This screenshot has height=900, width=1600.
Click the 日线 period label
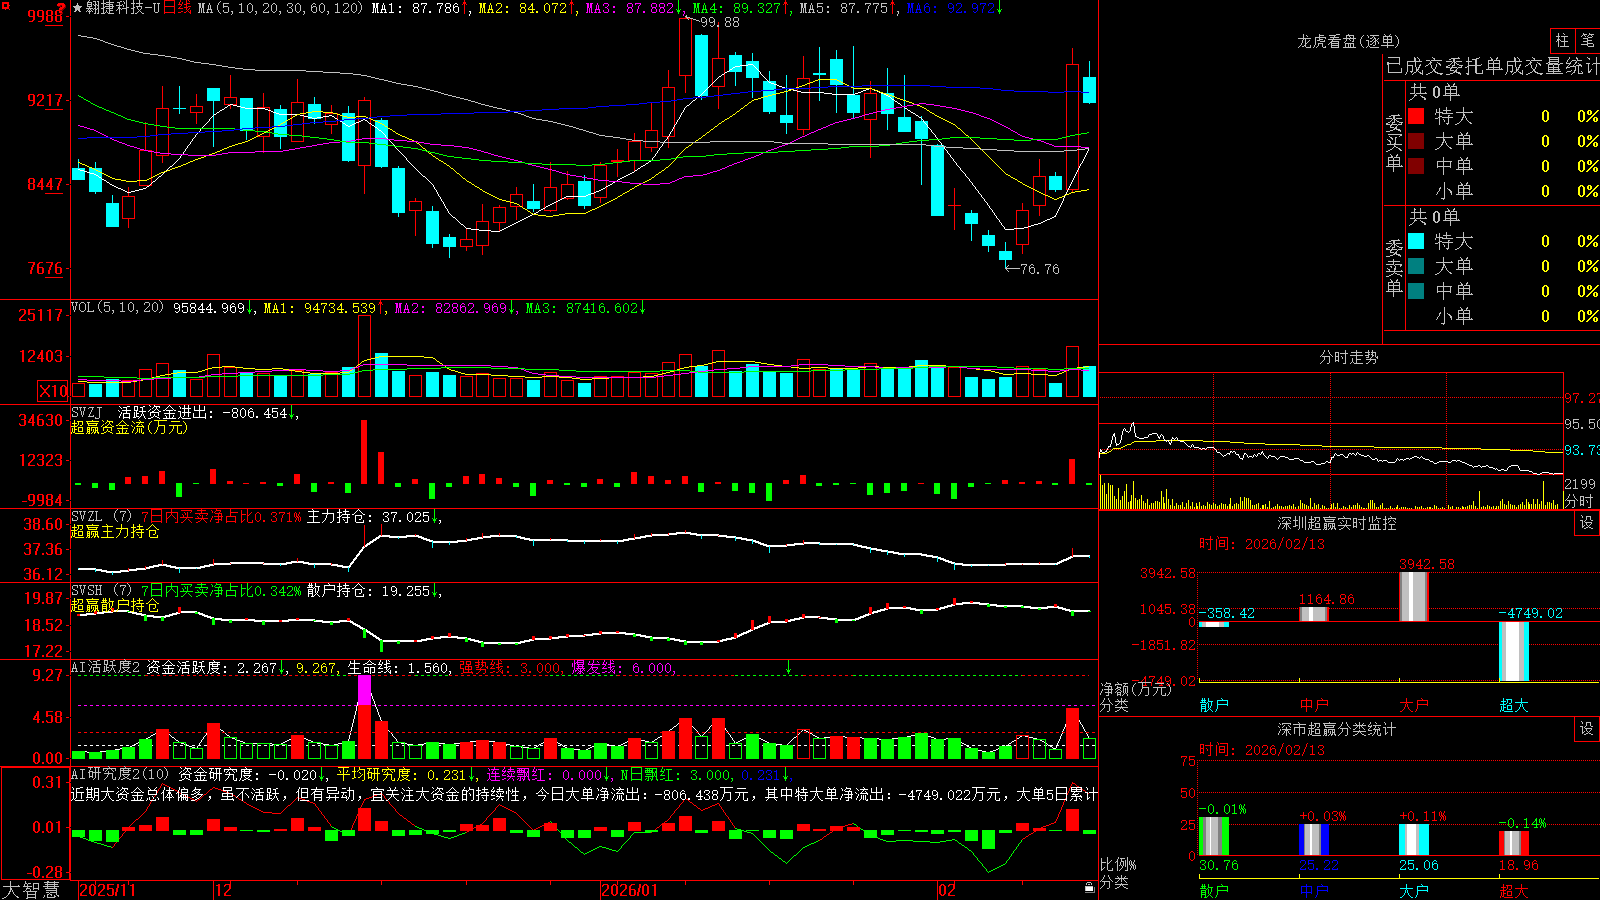coord(177,8)
